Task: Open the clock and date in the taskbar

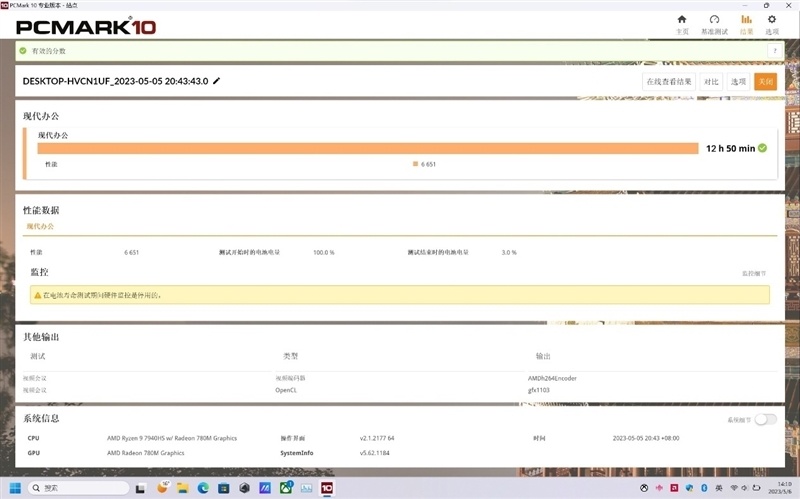Action: pos(780,488)
